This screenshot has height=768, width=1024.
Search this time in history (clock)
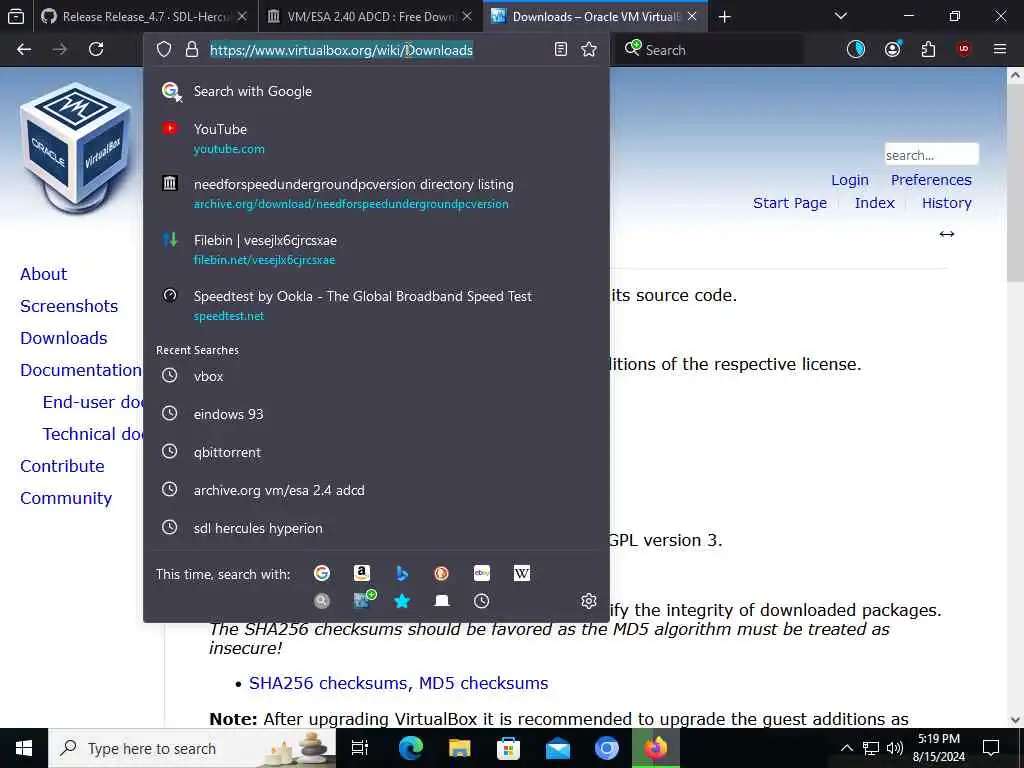pos(481,601)
